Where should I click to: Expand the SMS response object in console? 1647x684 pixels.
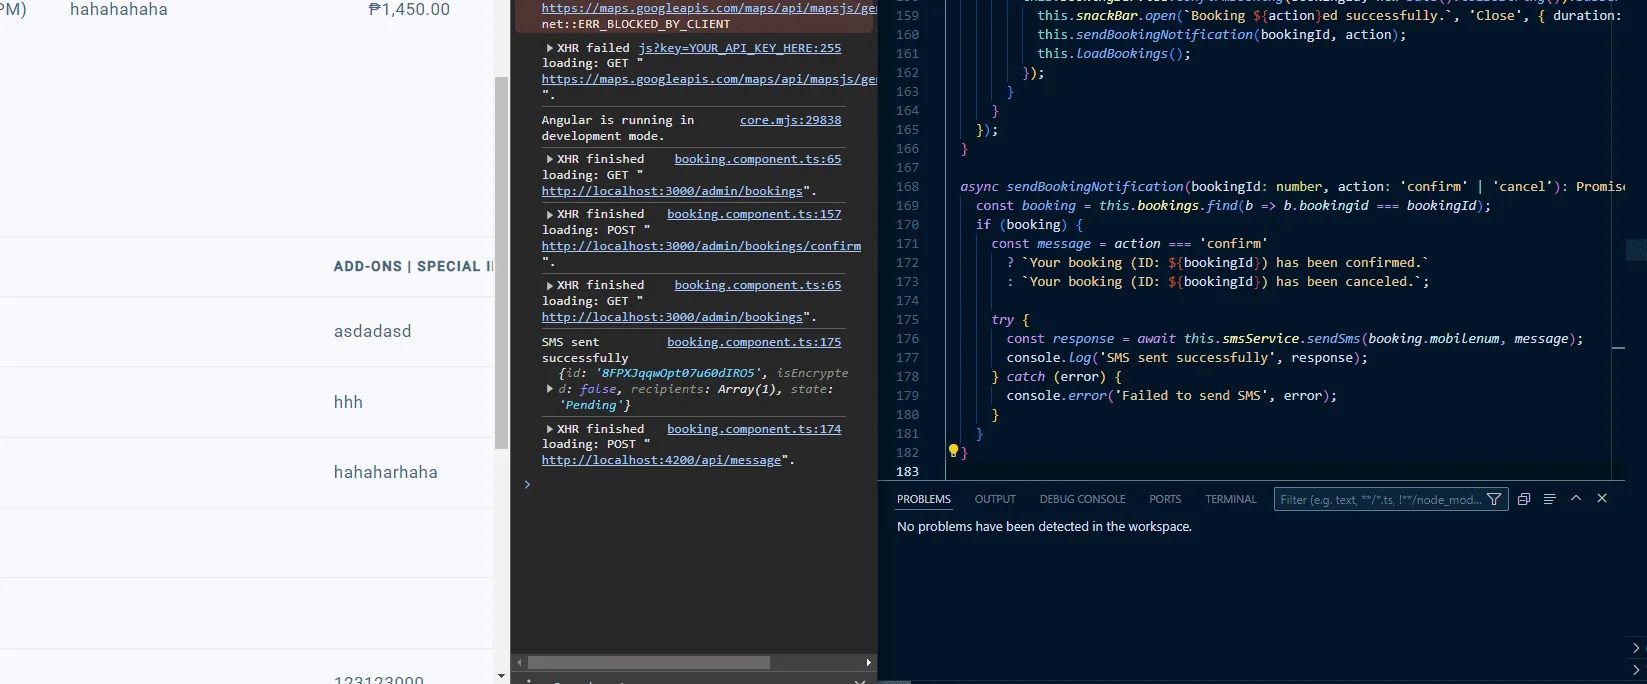pos(550,389)
